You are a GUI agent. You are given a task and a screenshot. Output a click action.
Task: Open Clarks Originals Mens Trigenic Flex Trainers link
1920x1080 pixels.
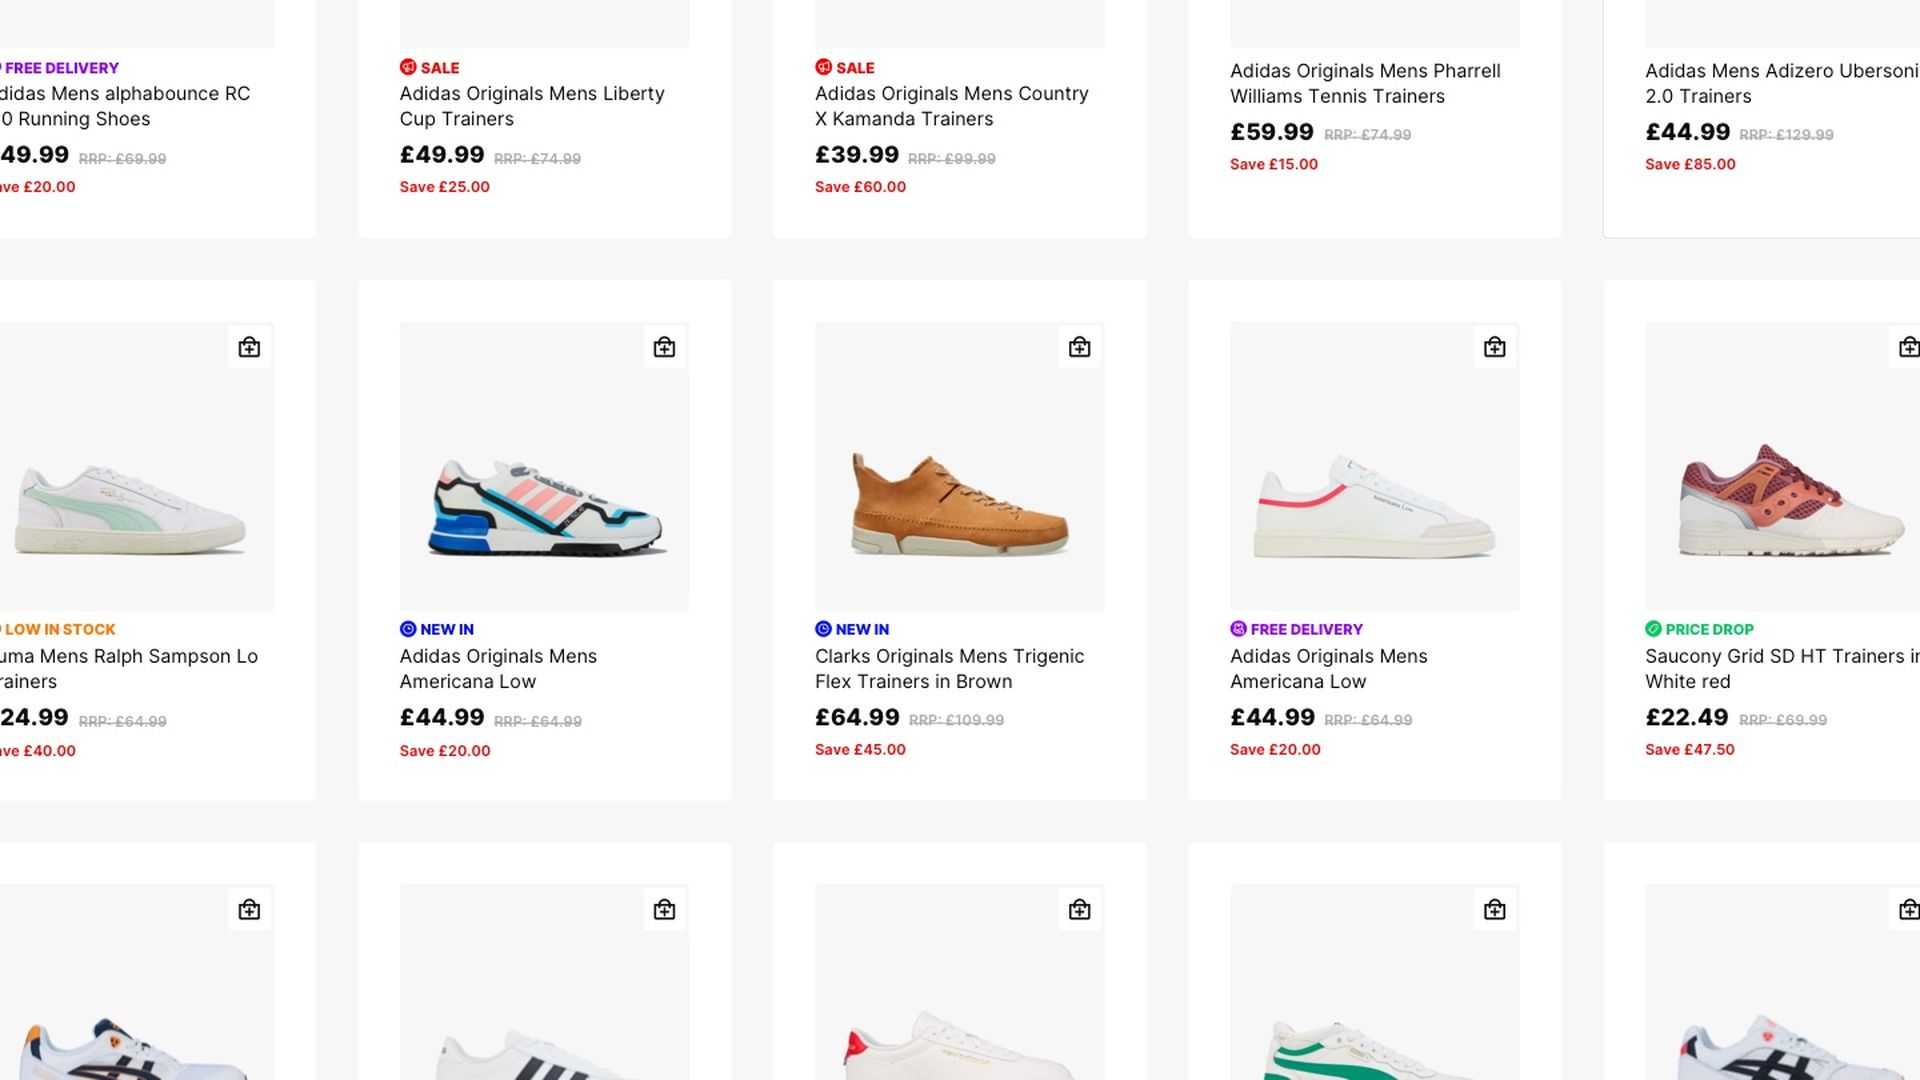pyautogui.click(x=949, y=669)
